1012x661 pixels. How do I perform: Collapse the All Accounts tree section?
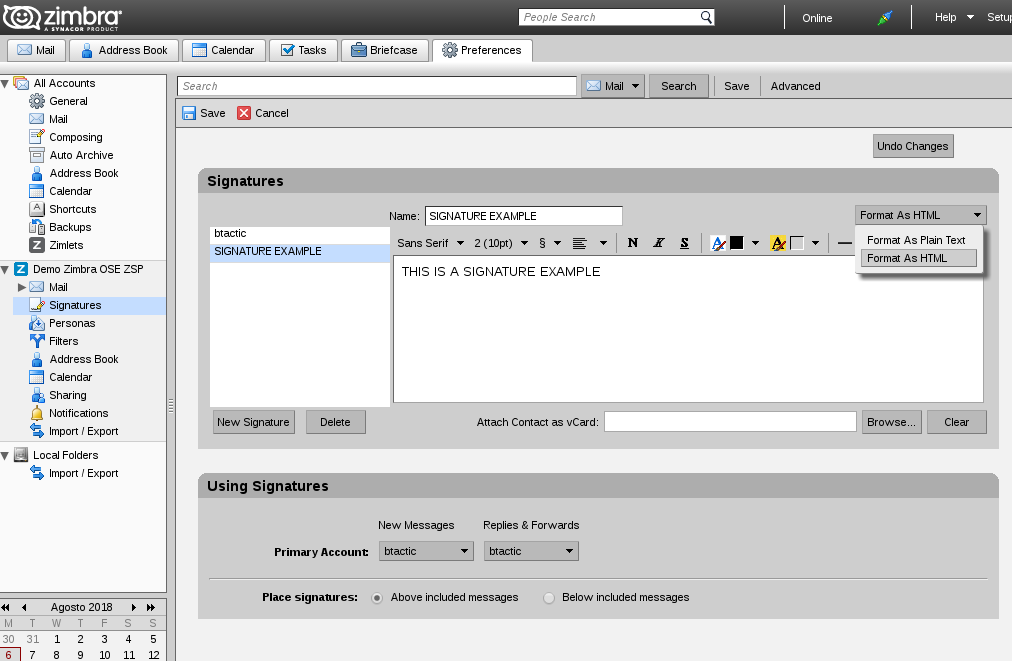(x=6, y=83)
